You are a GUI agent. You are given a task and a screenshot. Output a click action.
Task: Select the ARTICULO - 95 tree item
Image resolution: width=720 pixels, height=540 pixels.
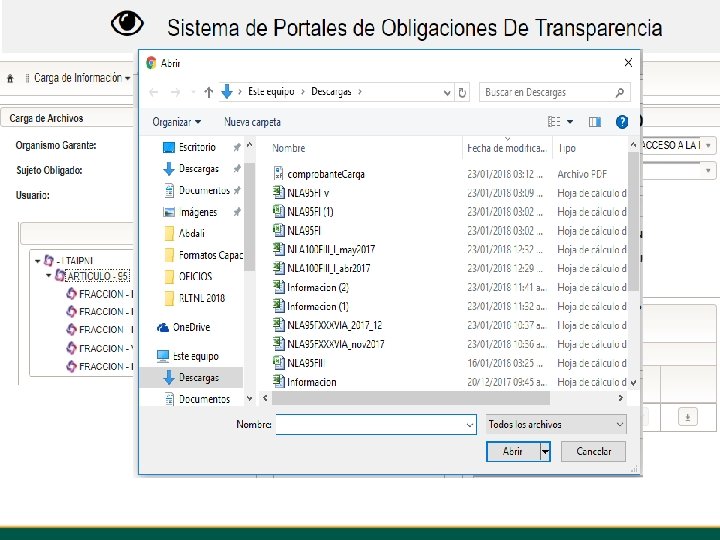coord(97,276)
